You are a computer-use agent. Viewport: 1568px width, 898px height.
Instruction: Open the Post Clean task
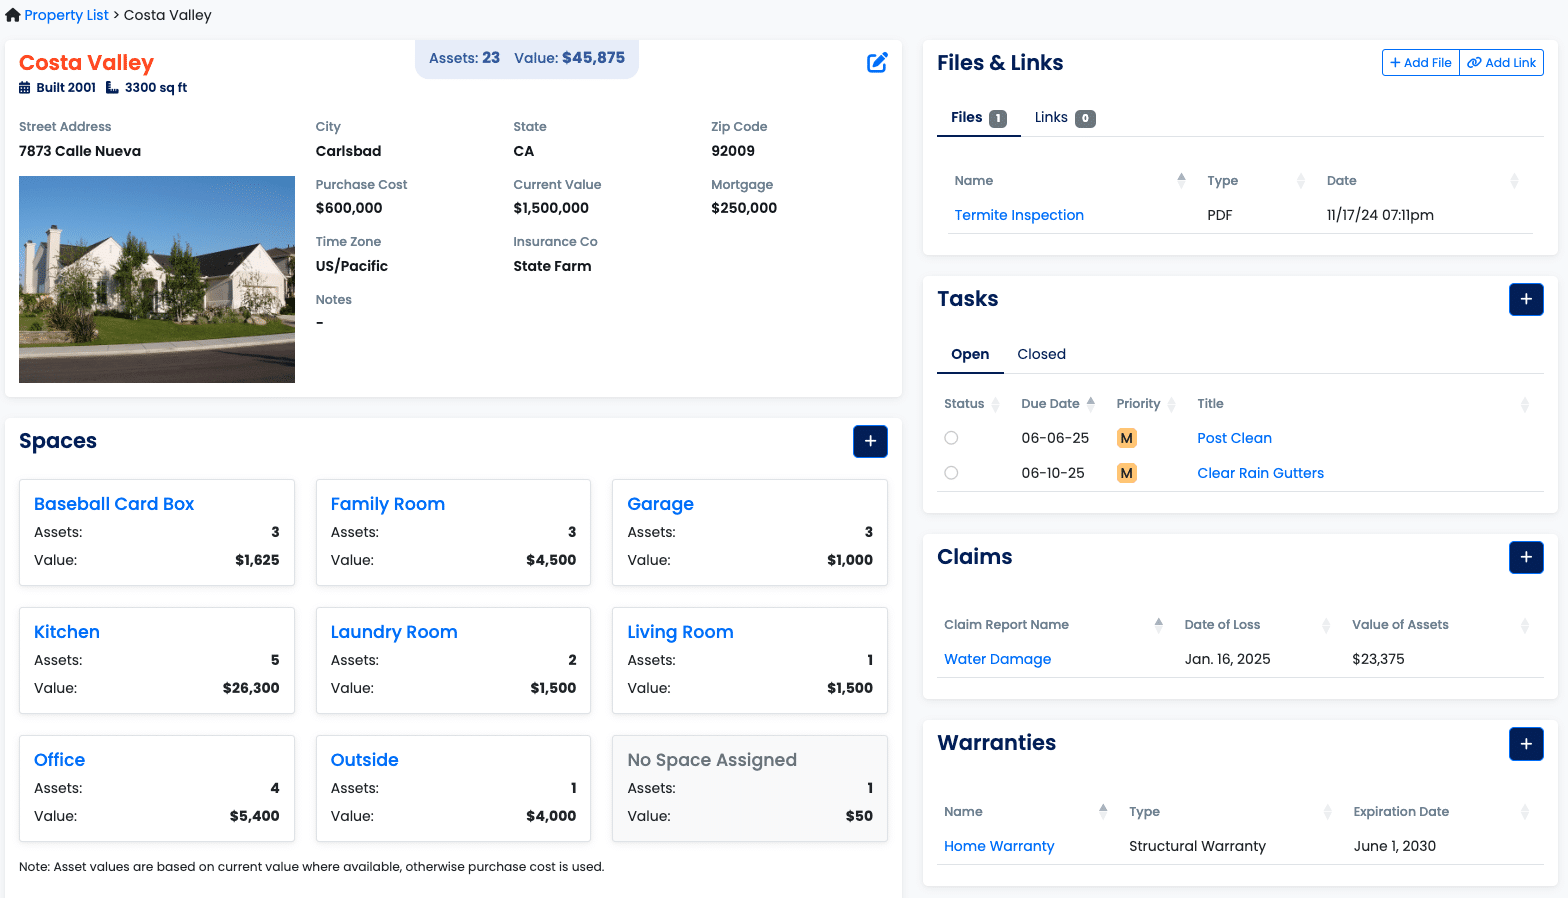pyautogui.click(x=1234, y=438)
